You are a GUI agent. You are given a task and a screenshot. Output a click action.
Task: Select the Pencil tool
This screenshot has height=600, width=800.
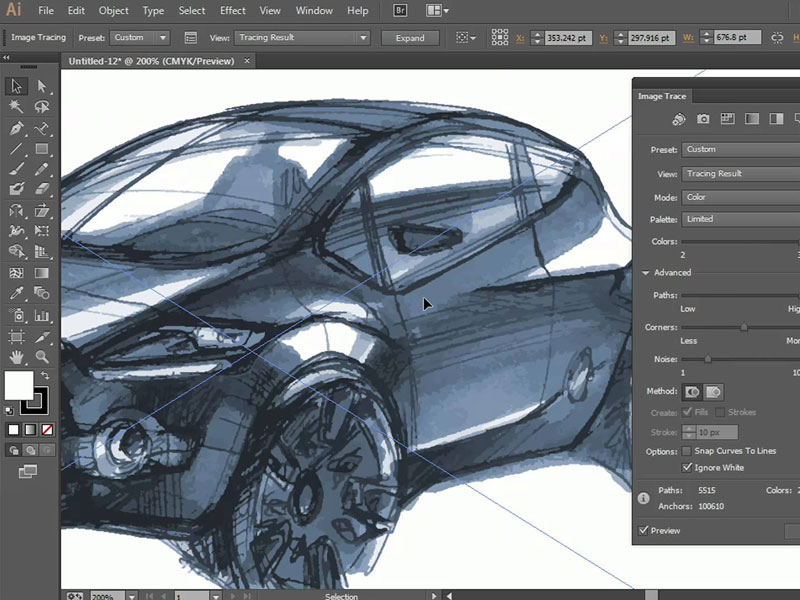pos(42,169)
